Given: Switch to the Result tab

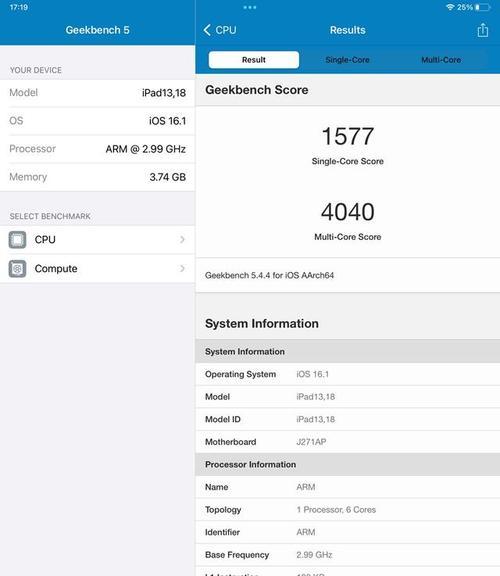Looking at the screenshot, I should (x=253, y=60).
